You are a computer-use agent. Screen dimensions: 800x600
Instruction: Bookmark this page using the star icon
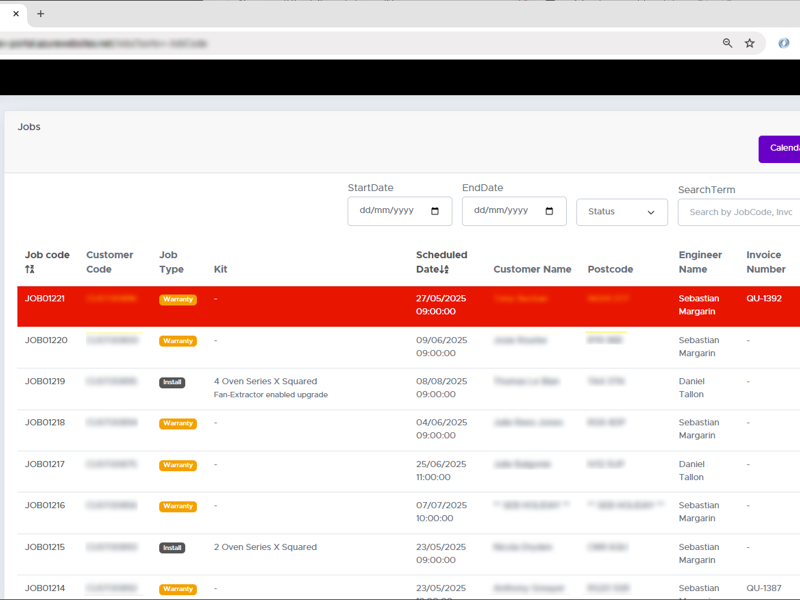tap(750, 43)
